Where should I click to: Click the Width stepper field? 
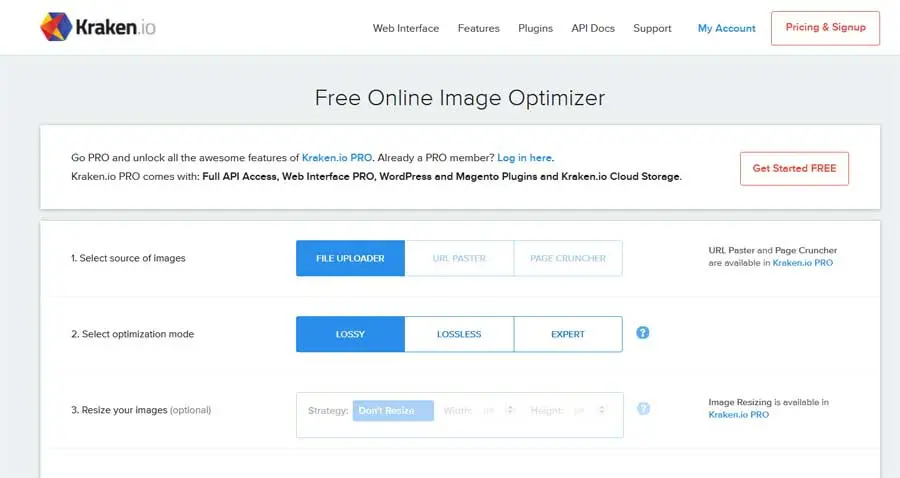click(498, 410)
